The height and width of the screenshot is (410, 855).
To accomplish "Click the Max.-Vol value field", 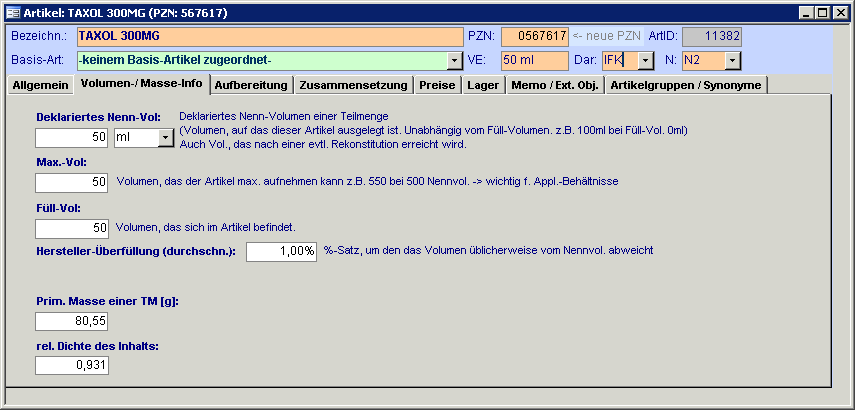I will pos(72,183).
